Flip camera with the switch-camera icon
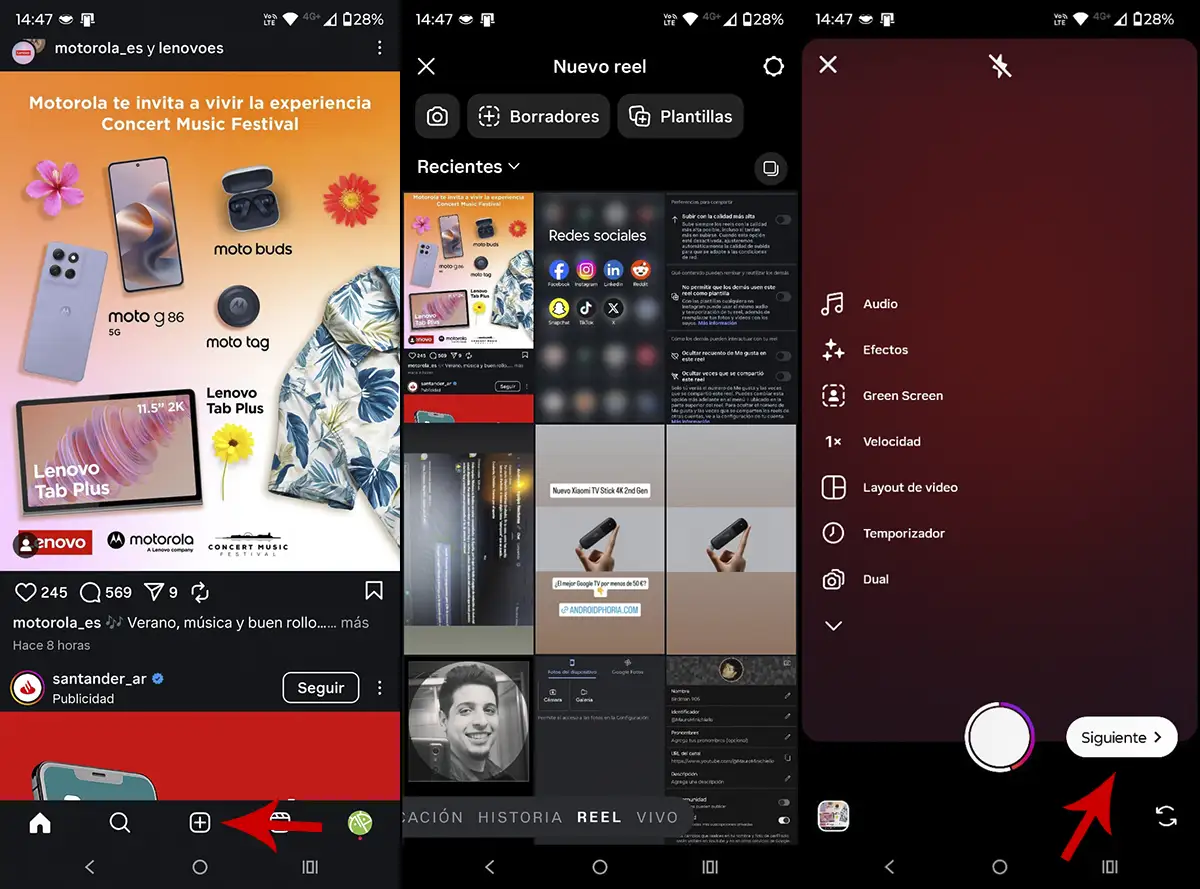The height and width of the screenshot is (889, 1200). [x=1166, y=816]
